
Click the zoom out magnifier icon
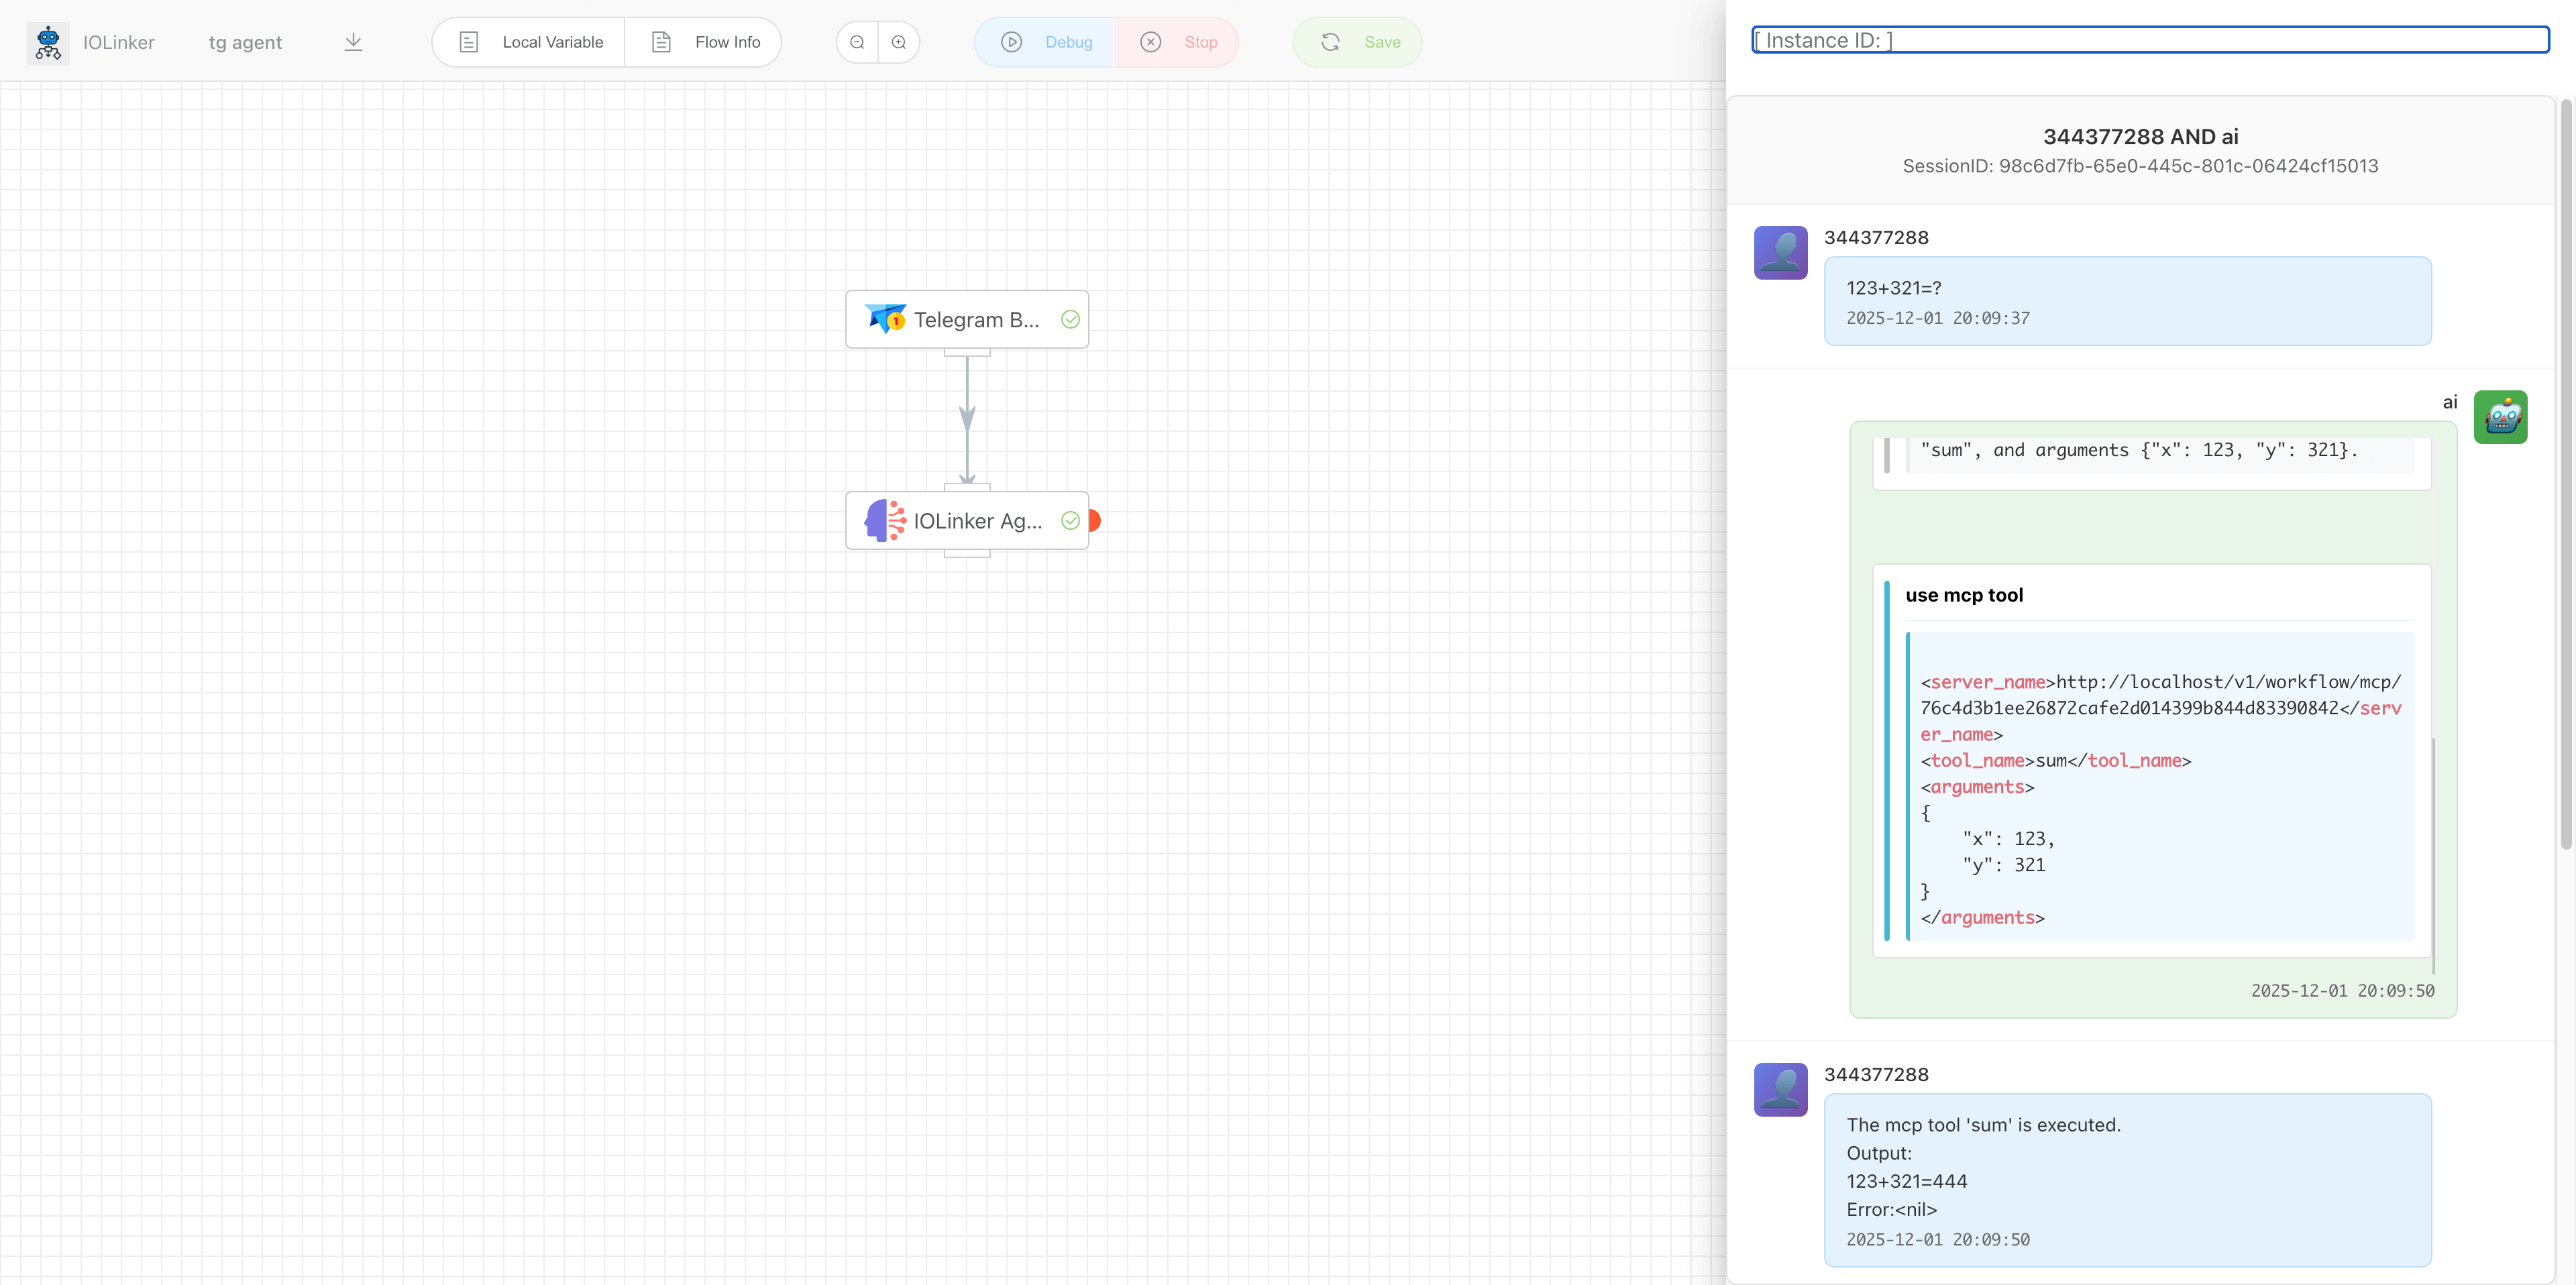(857, 42)
